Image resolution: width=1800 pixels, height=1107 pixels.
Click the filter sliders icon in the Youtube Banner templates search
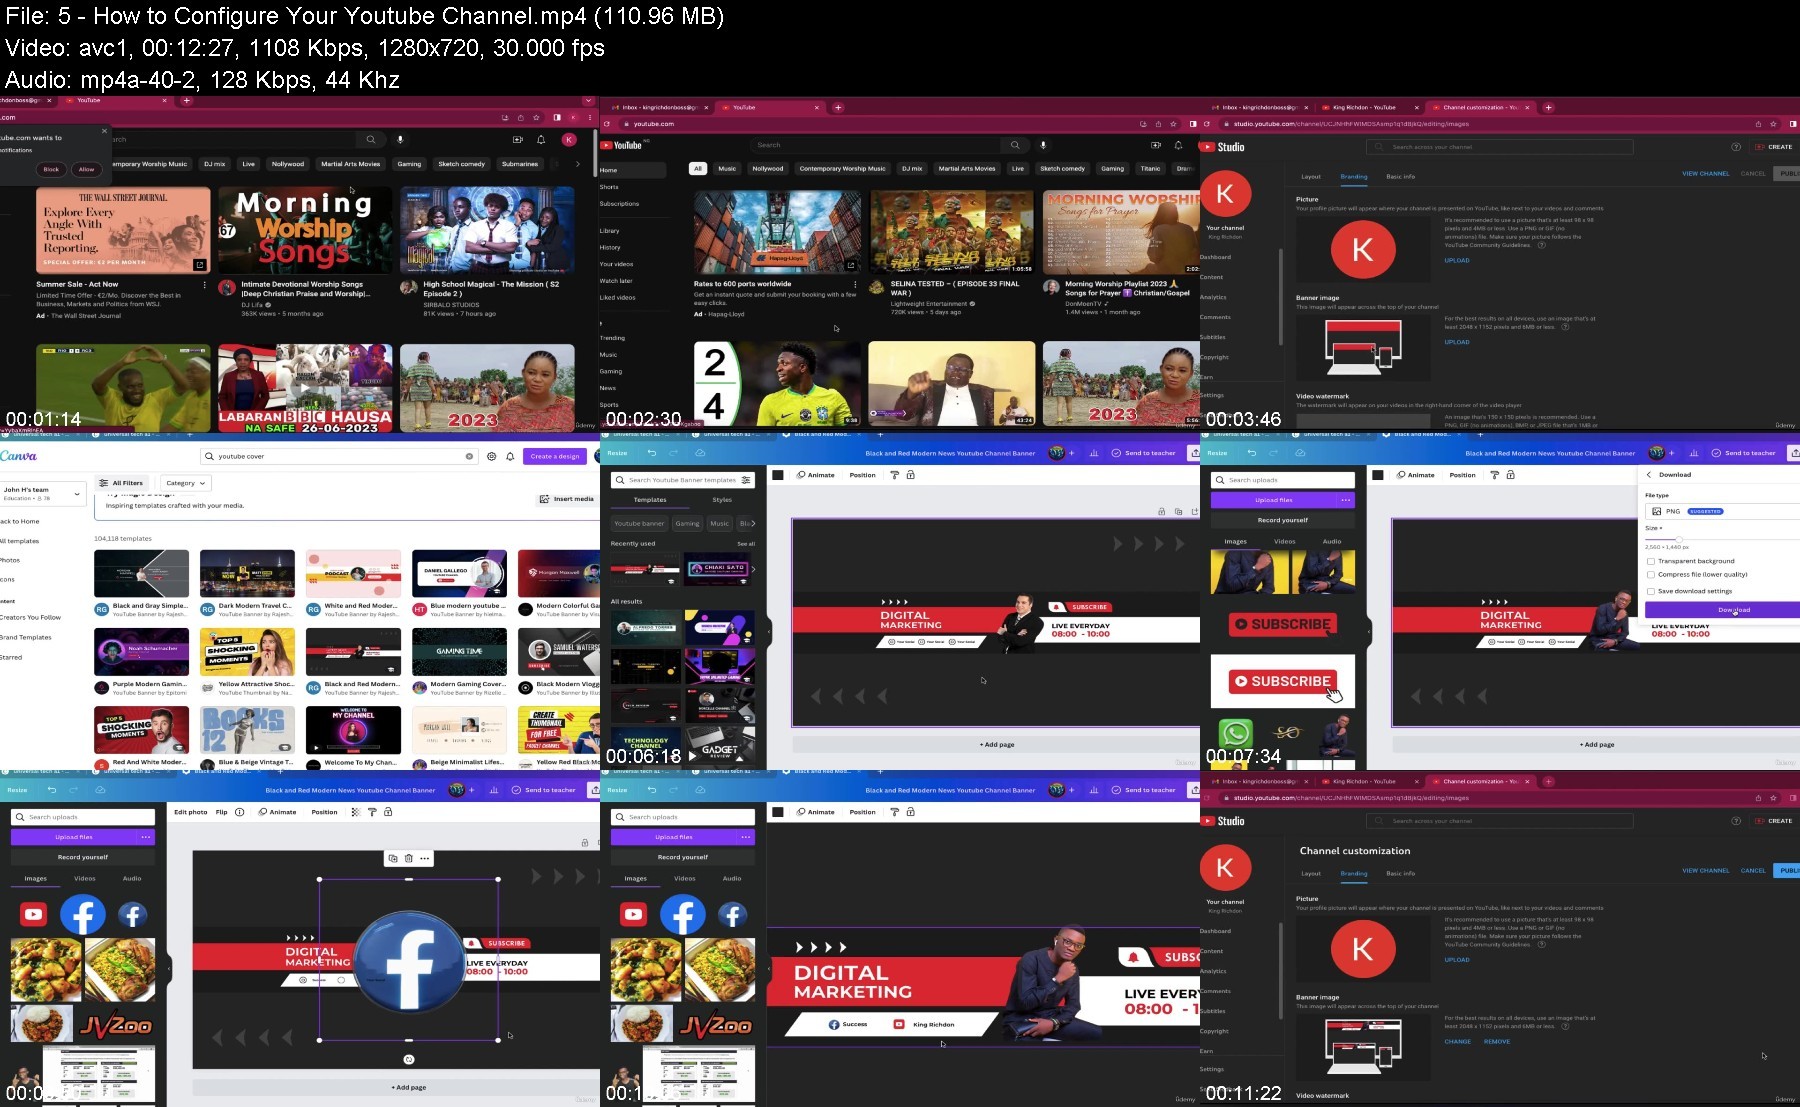point(746,480)
